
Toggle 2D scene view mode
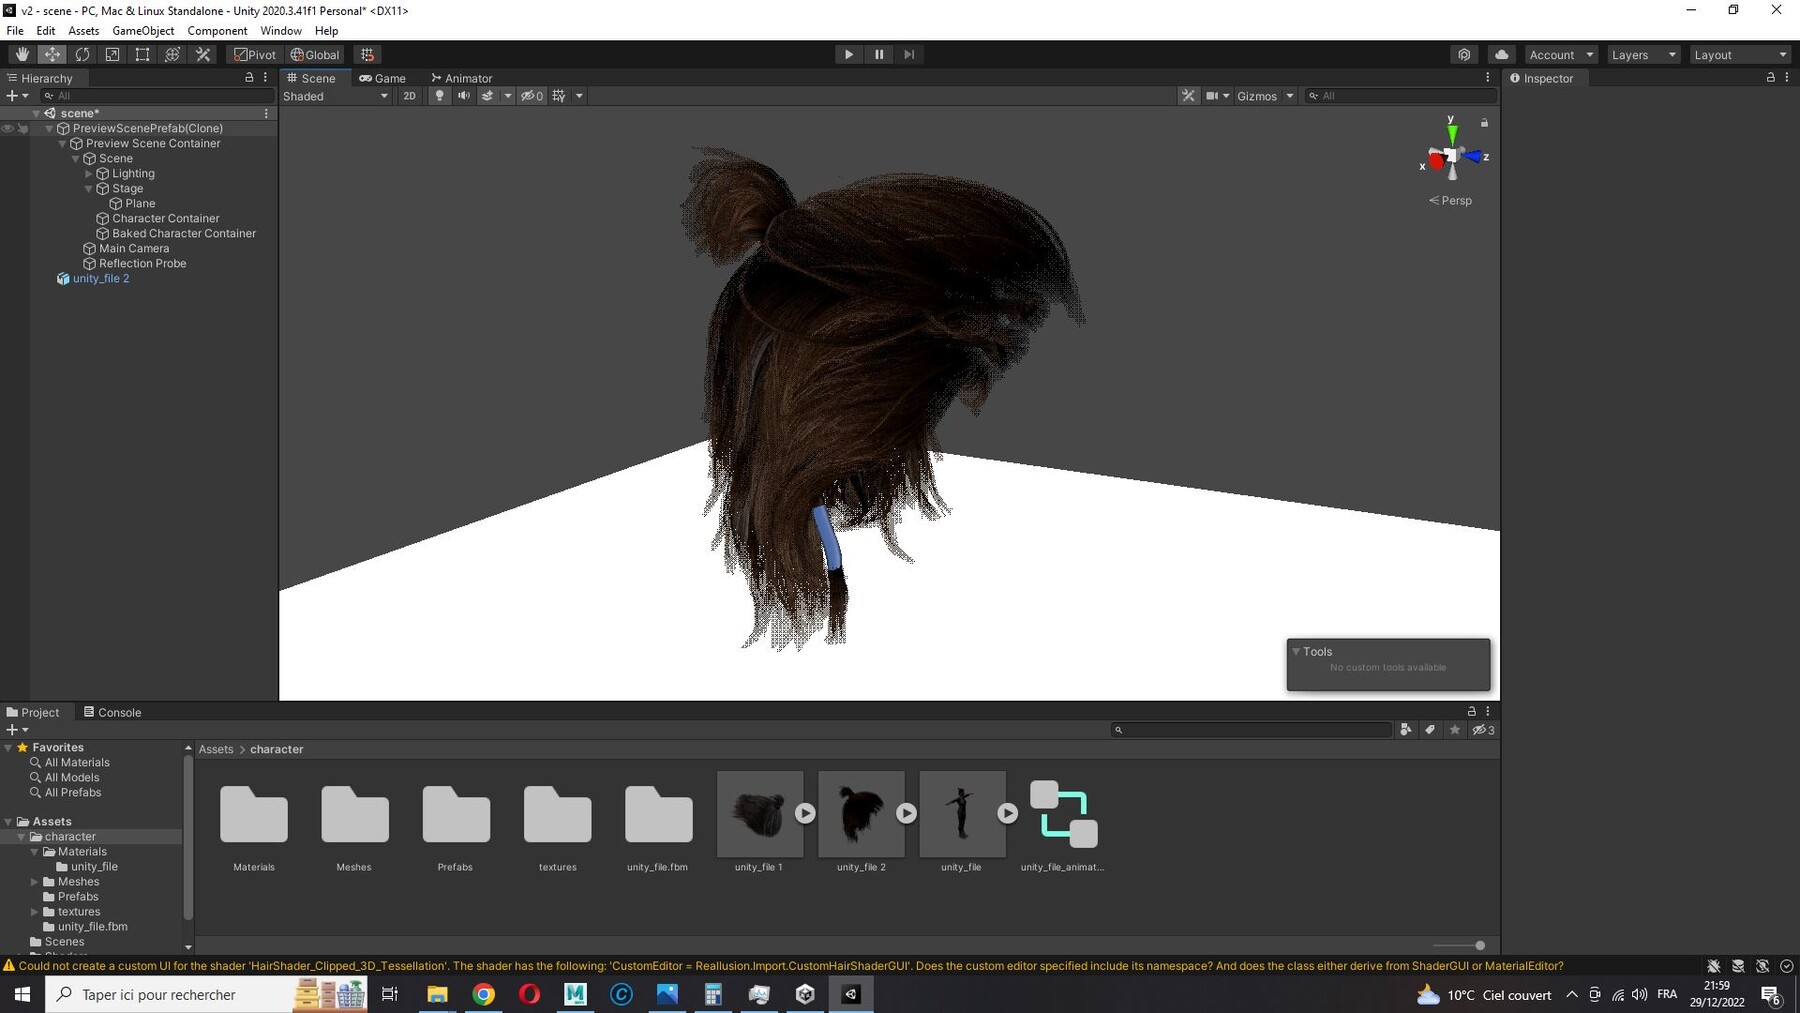click(x=409, y=96)
